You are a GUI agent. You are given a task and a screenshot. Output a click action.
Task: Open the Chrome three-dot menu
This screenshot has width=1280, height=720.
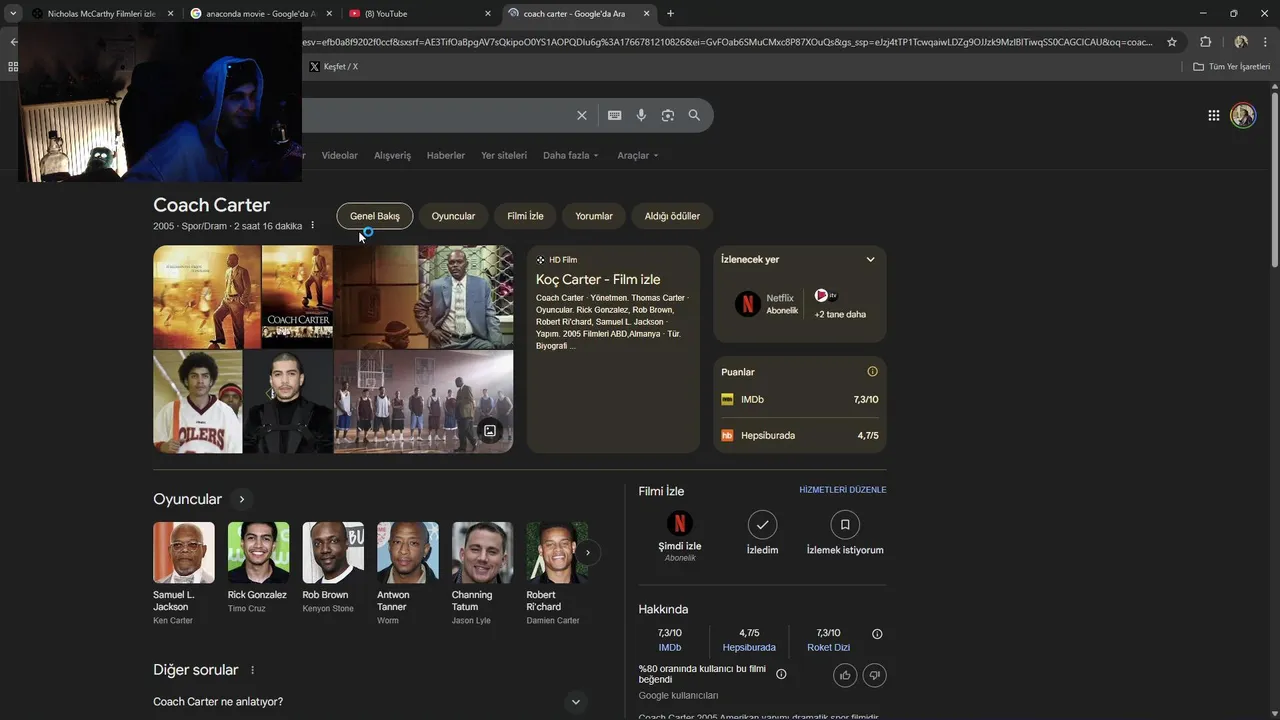click(1266, 42)
